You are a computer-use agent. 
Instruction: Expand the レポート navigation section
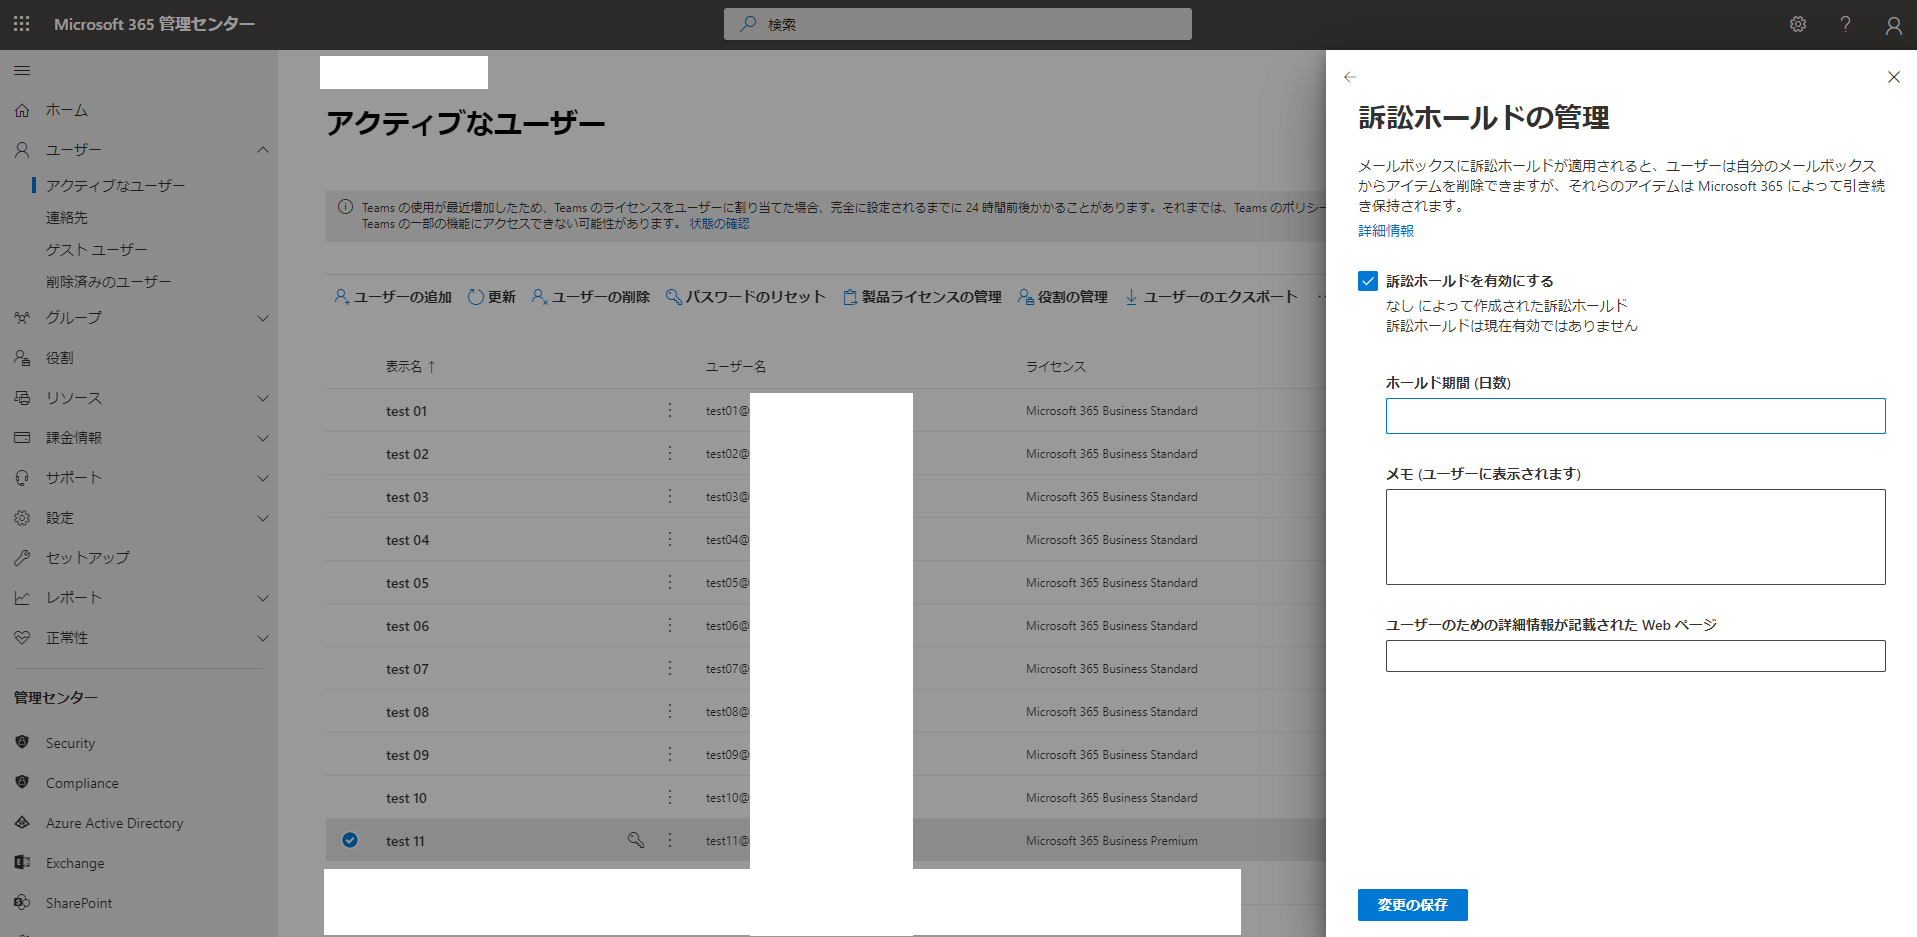tap(263, 598)
